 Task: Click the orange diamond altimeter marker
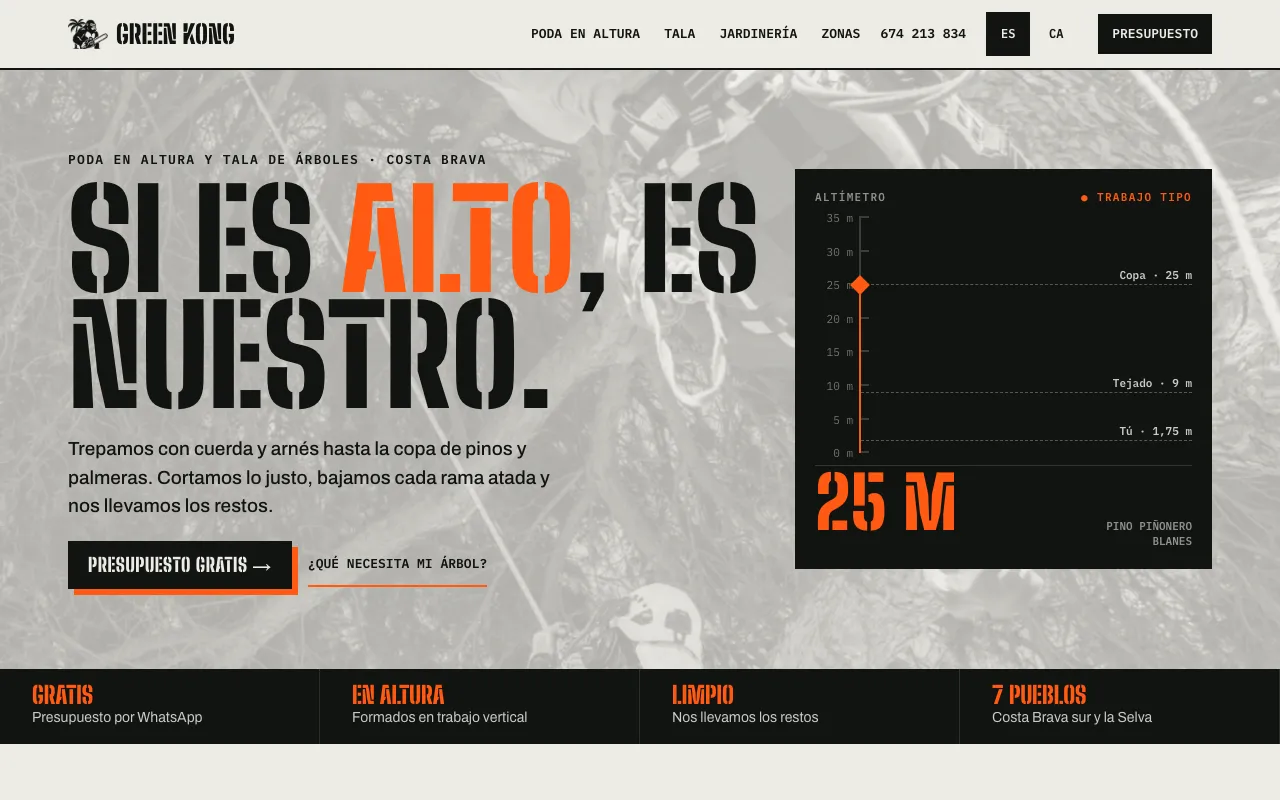point(859,285)
